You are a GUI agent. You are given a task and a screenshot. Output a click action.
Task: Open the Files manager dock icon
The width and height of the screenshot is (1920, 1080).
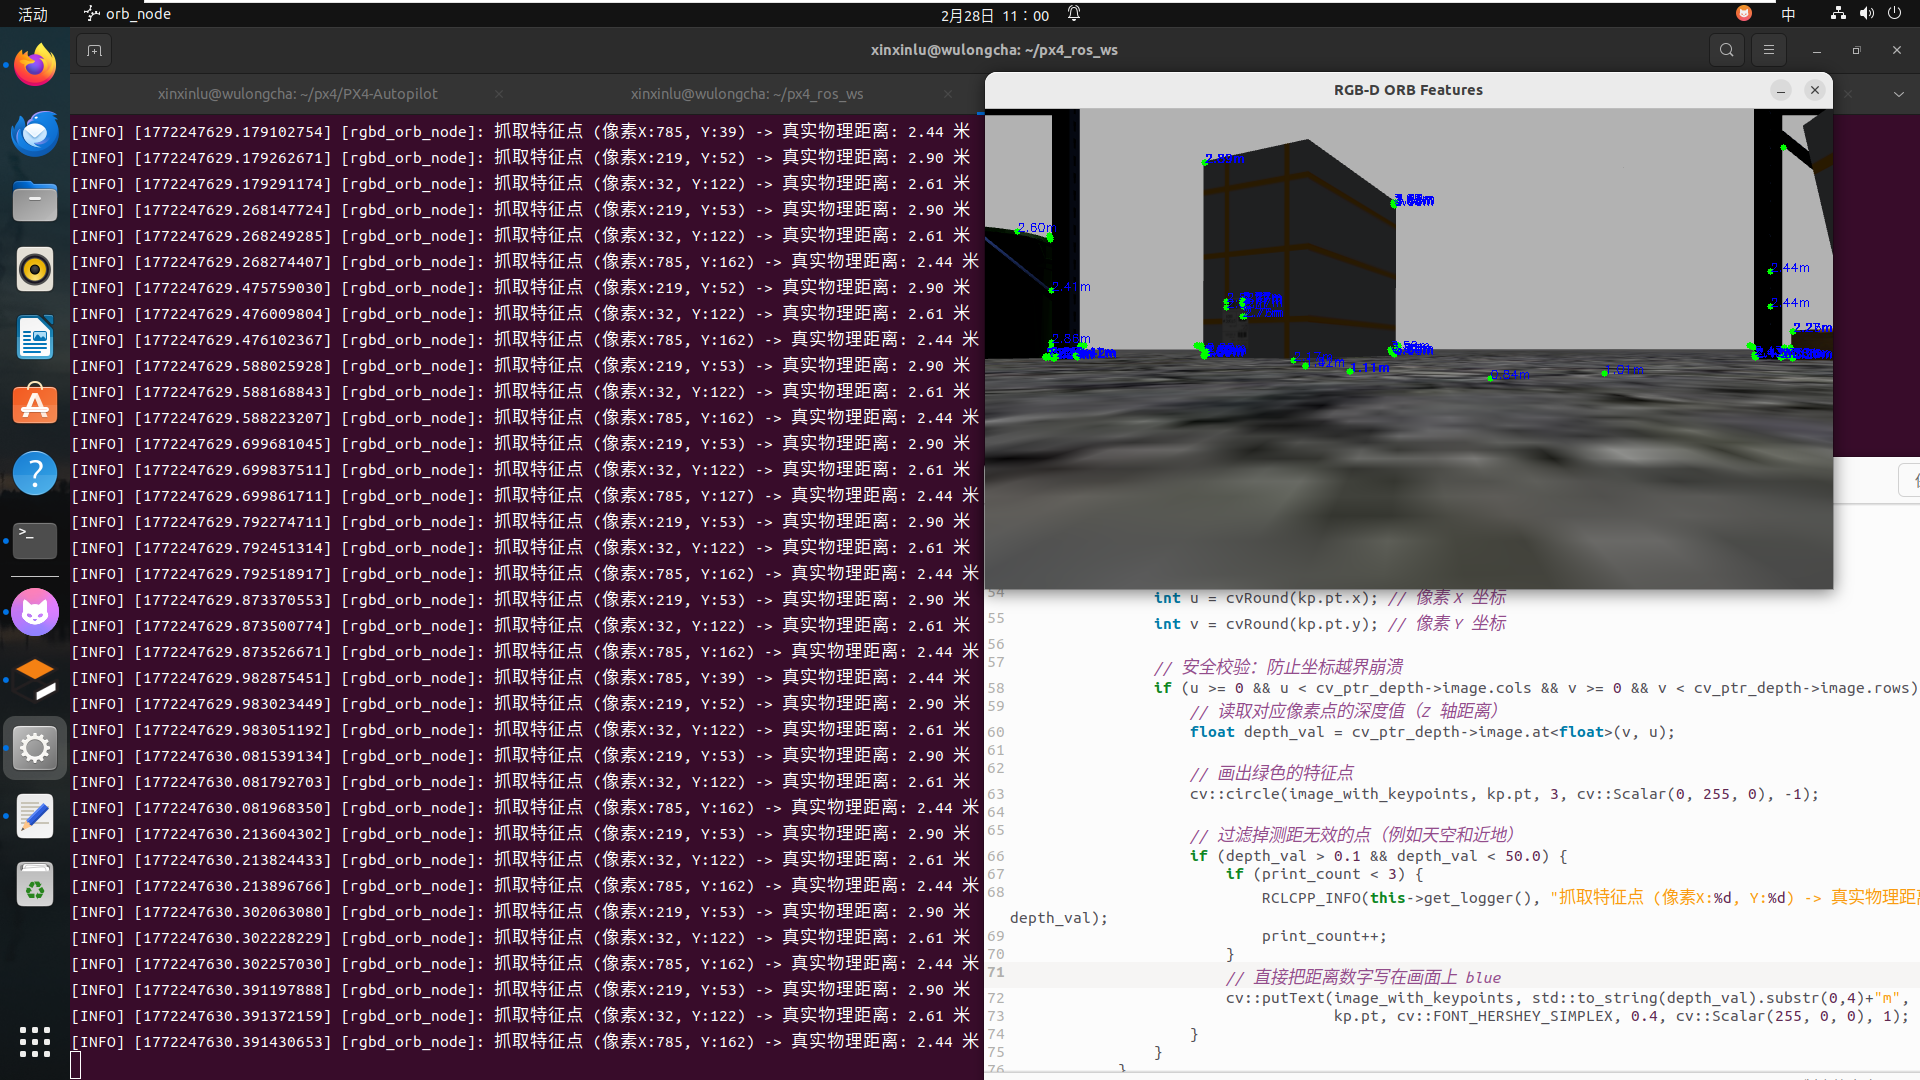(x=35, y=202)
